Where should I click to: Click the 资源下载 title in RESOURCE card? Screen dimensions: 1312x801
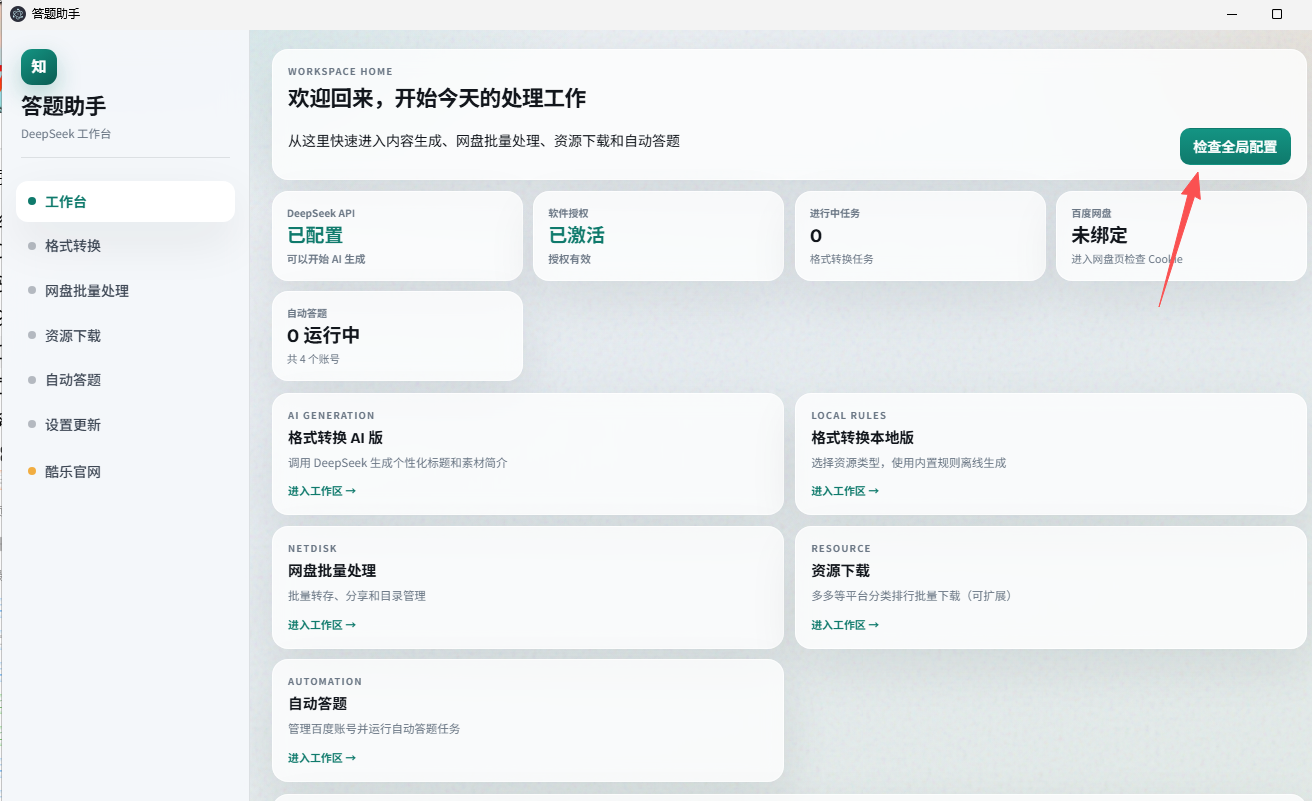[x=840, y=571]
